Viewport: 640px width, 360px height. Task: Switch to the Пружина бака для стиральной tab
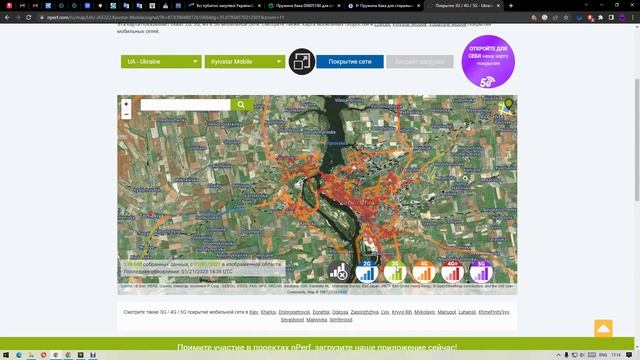point(384,6)
